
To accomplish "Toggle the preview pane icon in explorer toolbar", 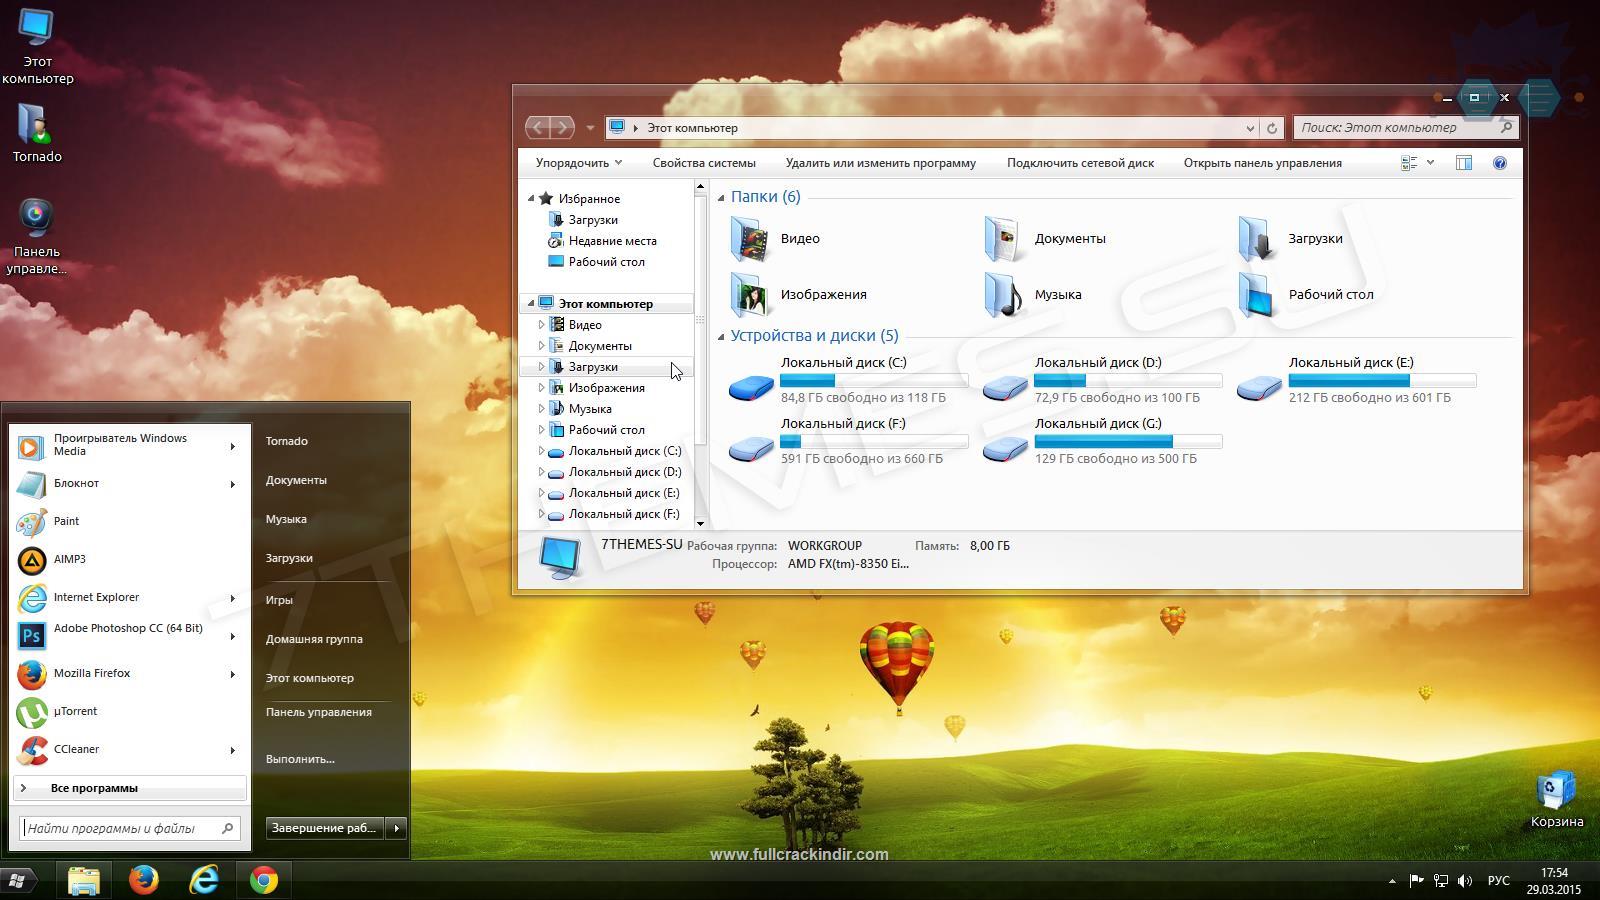I will click(1464, 163).
